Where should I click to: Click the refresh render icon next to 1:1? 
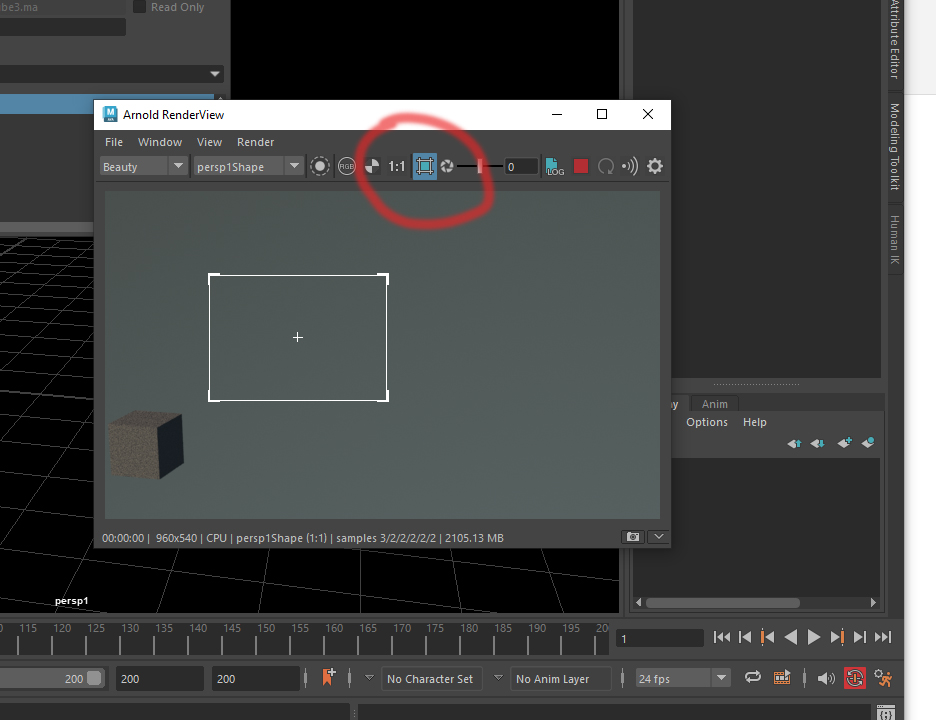(x=372, y=166)
